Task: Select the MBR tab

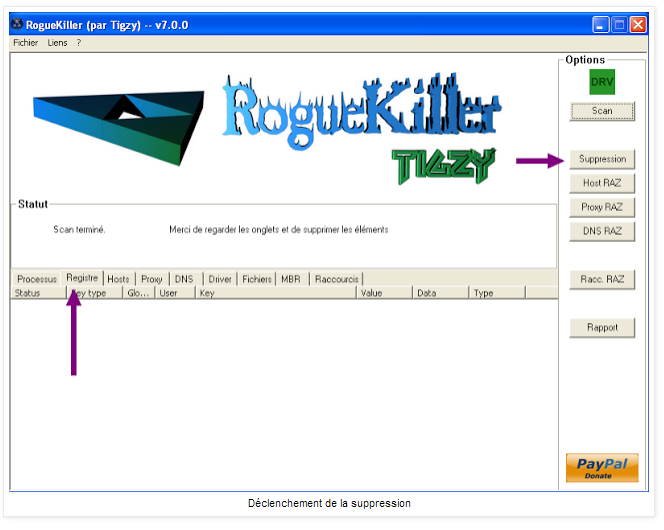Action: [x=291, y=279]
